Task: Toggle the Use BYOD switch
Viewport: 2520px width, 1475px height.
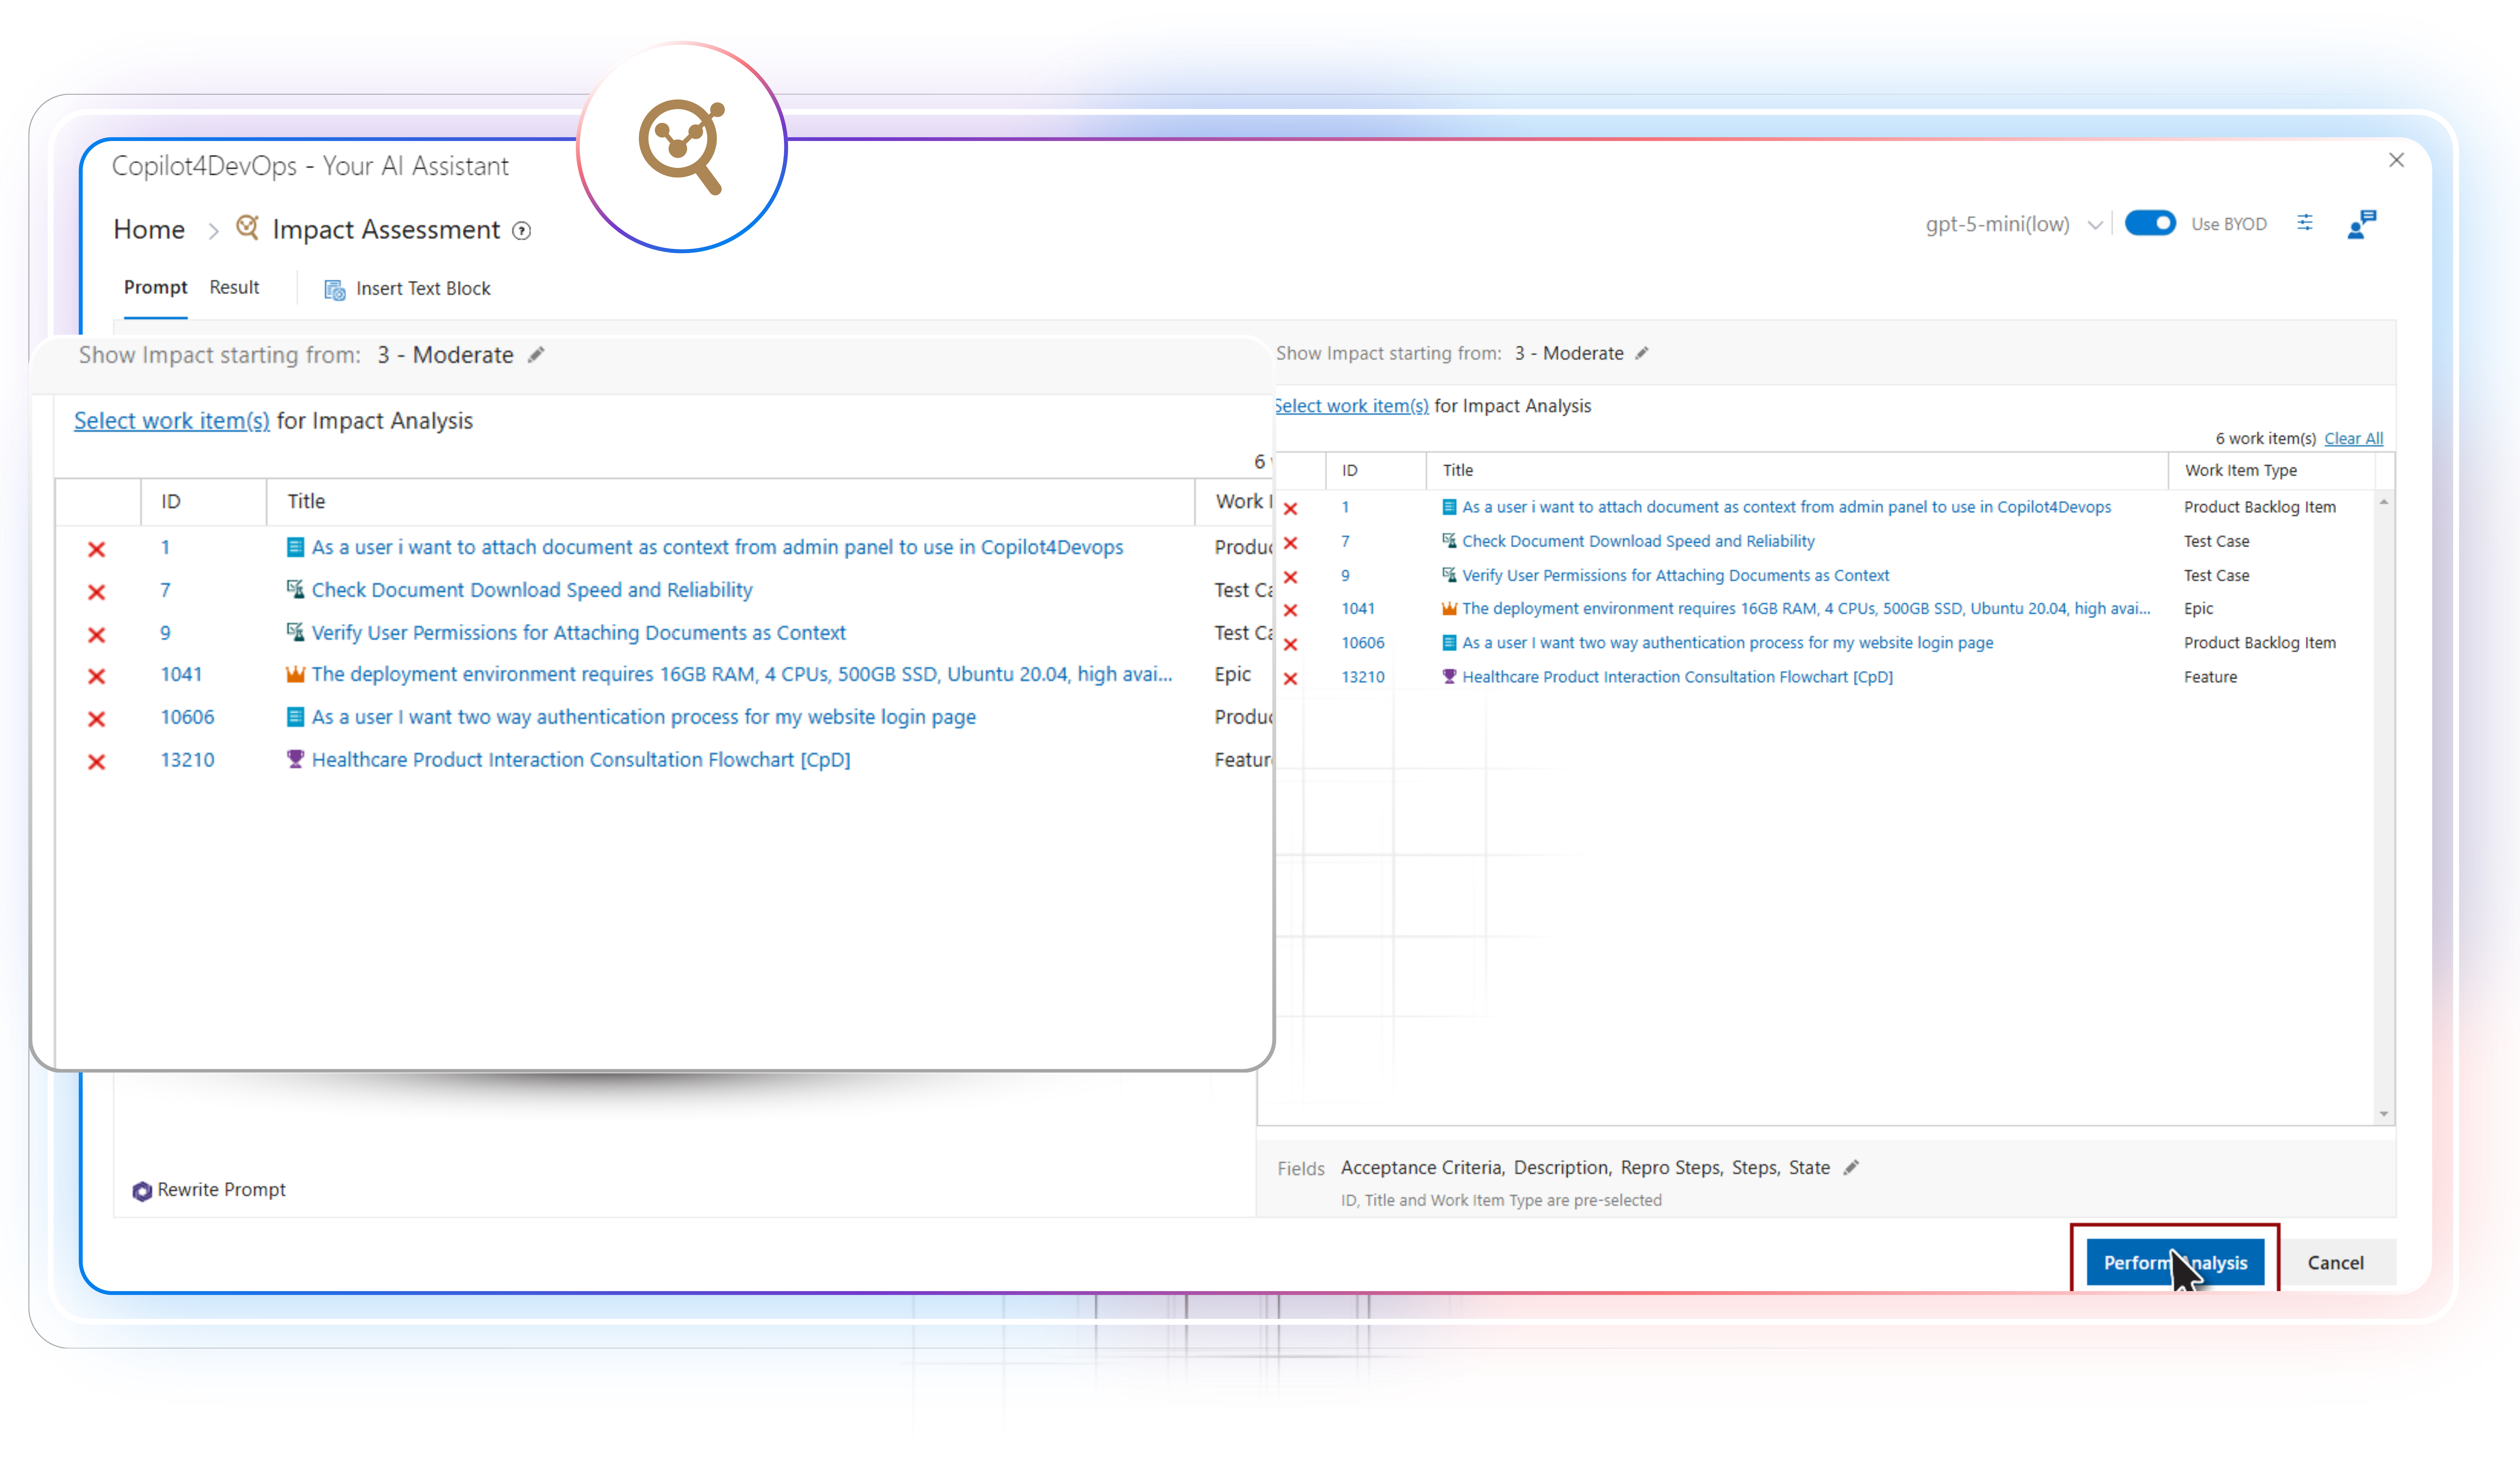Action: [x=2149, y=223]
